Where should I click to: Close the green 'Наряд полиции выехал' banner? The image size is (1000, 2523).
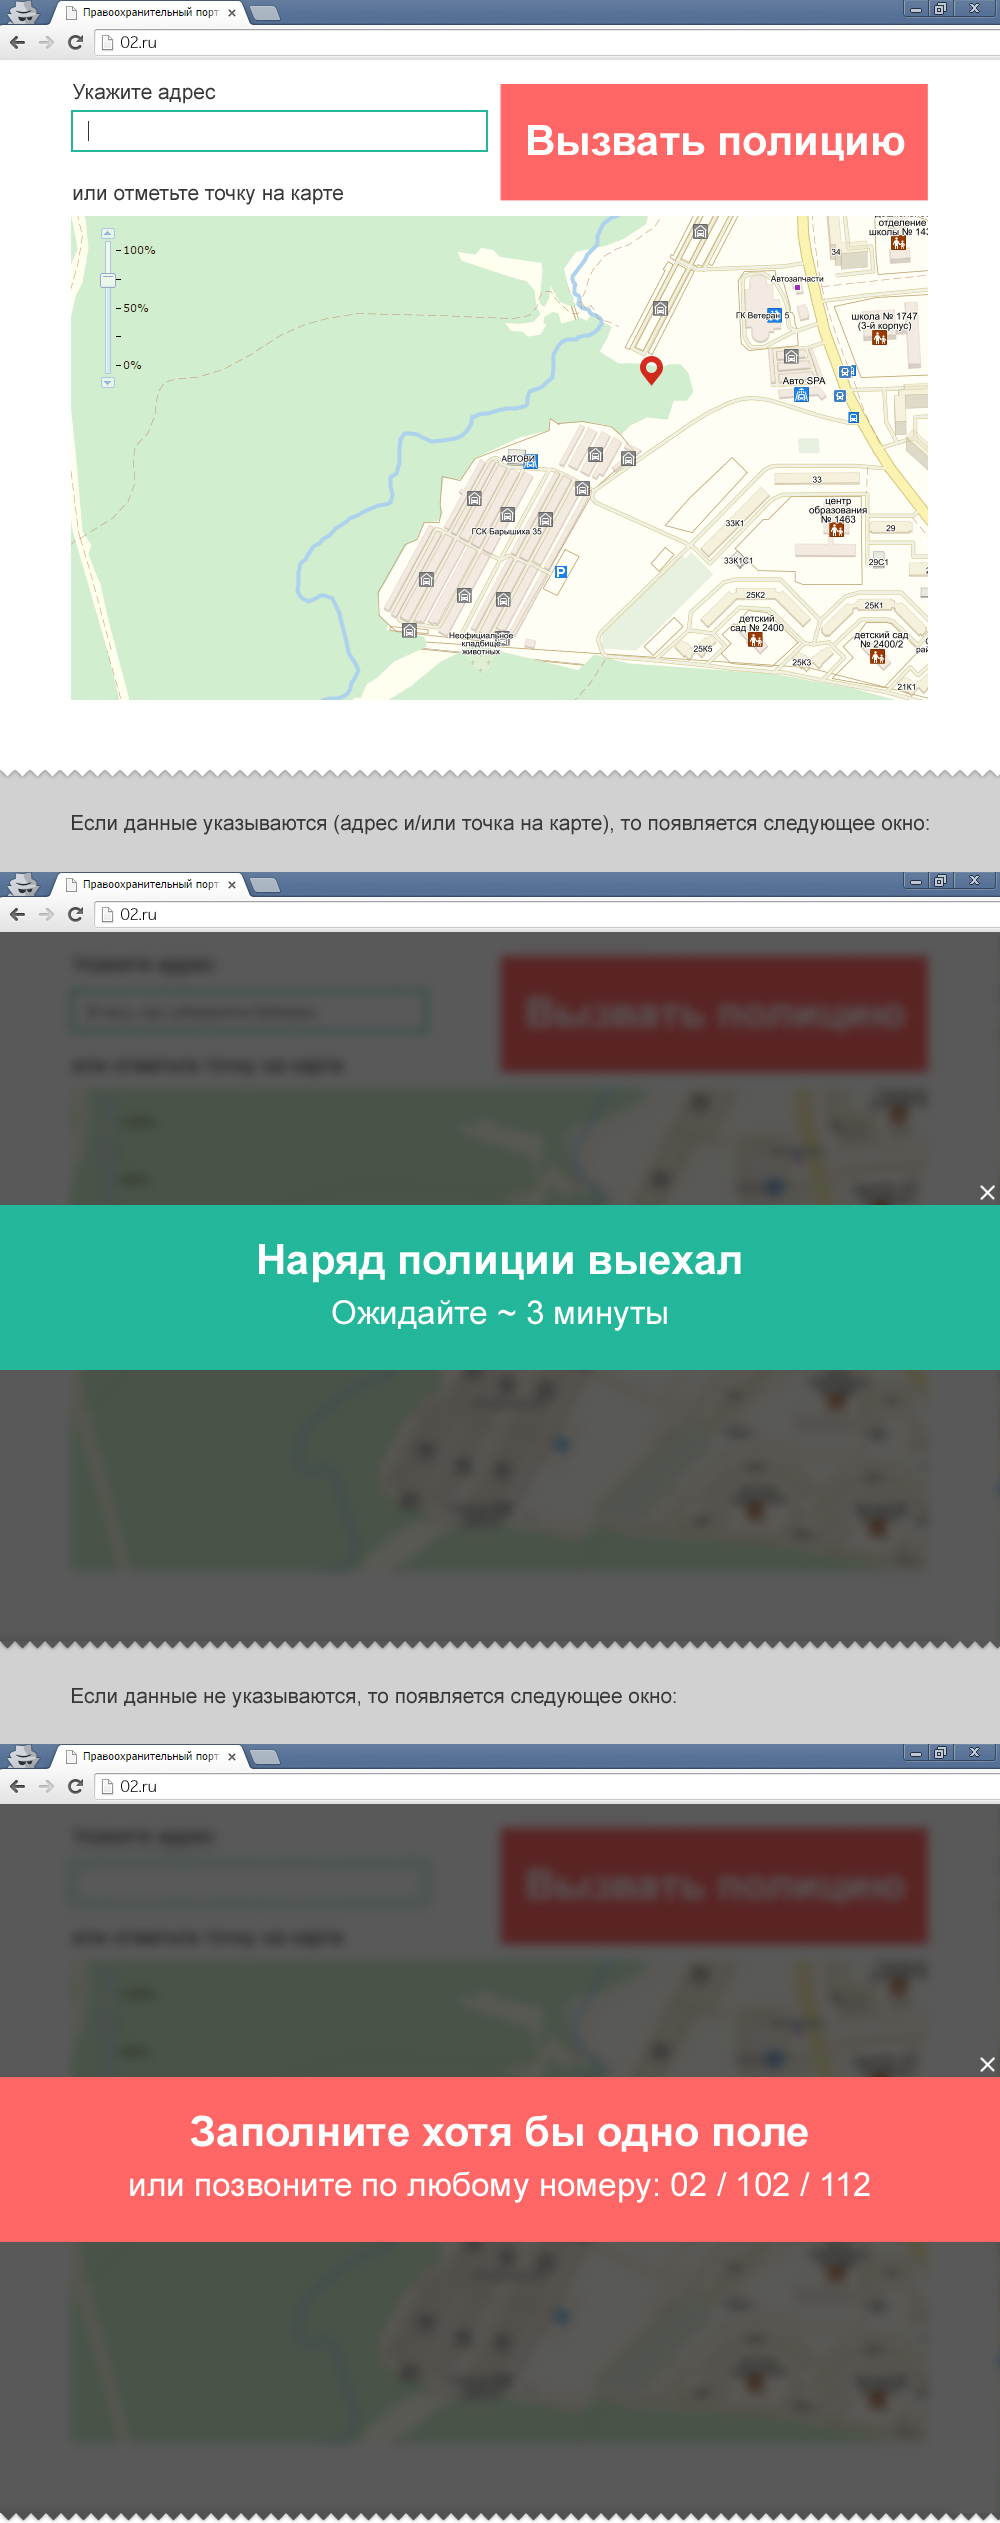[x=987, y=1192]
